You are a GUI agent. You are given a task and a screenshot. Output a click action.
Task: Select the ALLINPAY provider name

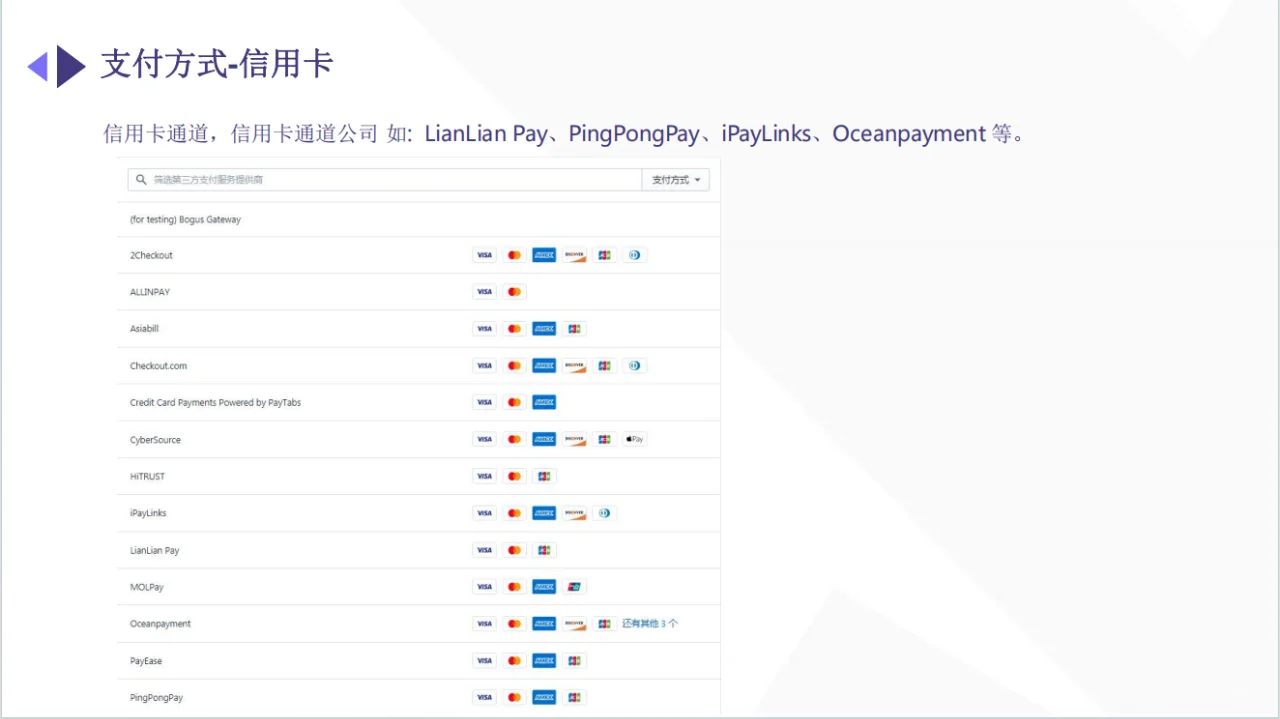[x=150, y=292]
